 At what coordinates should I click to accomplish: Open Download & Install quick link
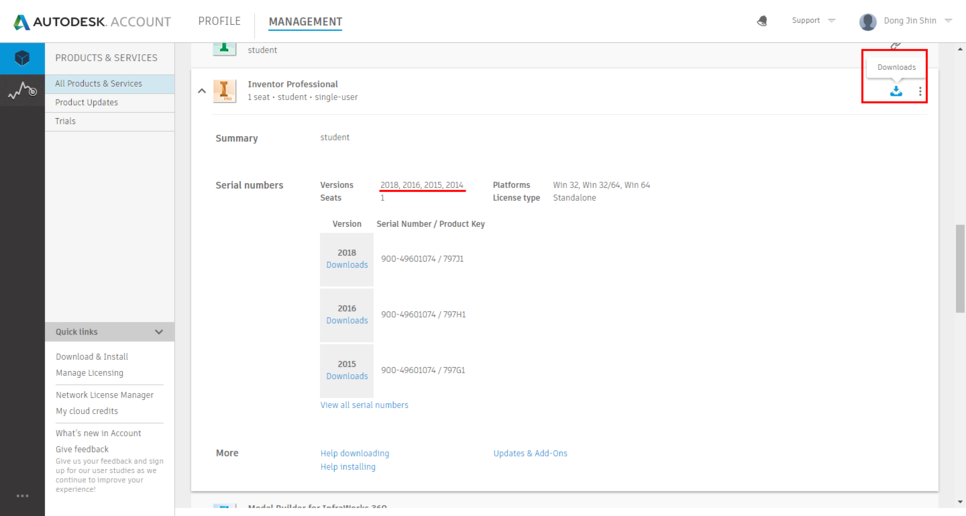tap(92, 357)
